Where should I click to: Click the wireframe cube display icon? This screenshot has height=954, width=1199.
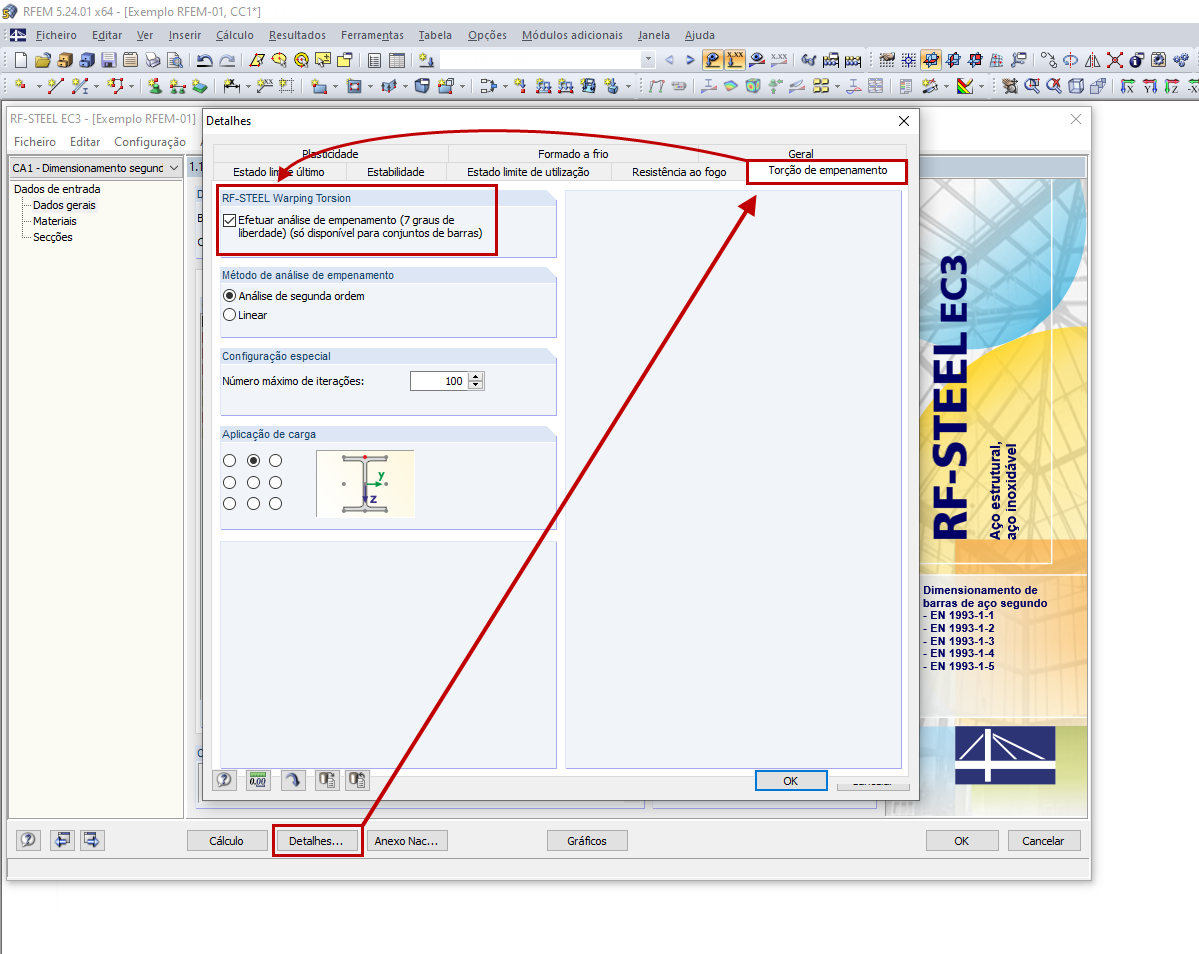1076,86
